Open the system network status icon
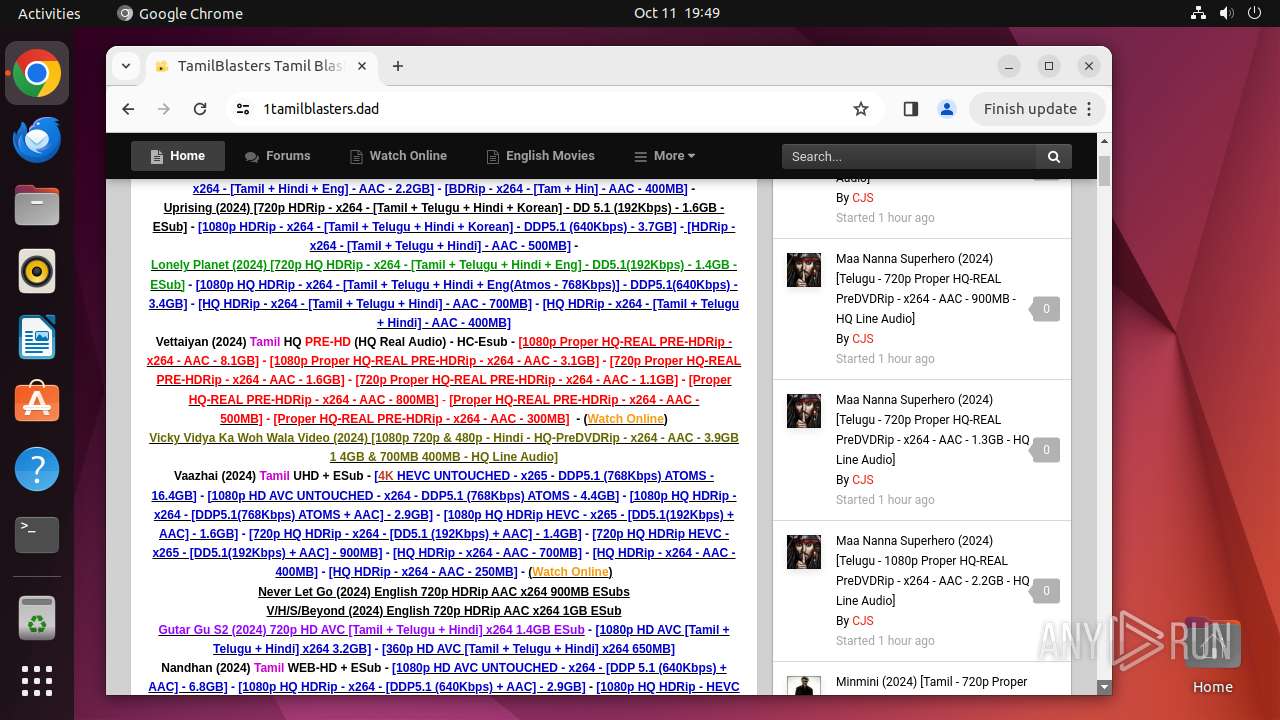This screenshot has width=1280, height=720. coord(1198,13)
